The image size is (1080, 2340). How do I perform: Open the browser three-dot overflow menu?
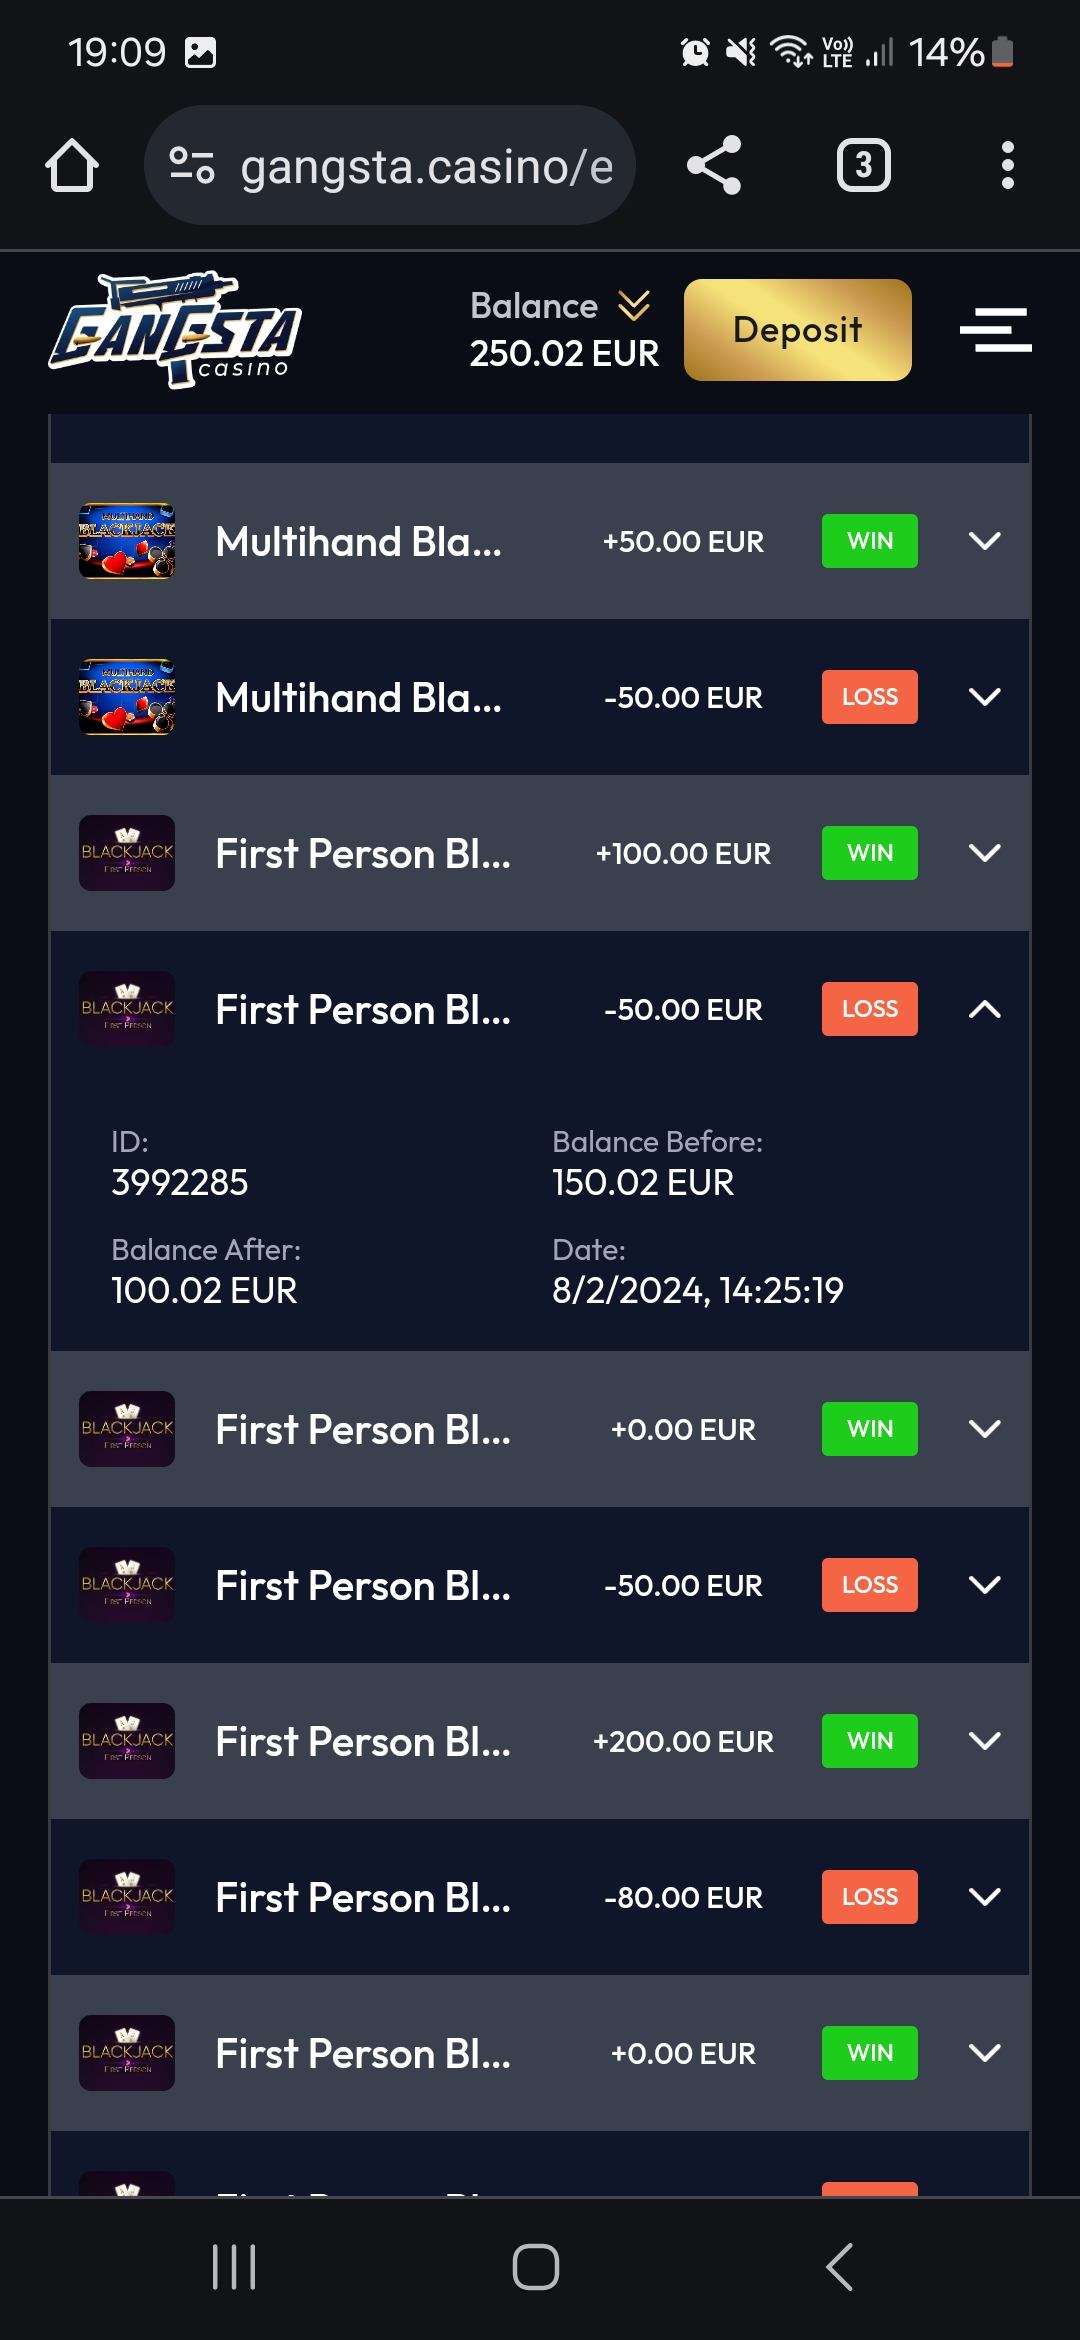[x=1007, y=165]
